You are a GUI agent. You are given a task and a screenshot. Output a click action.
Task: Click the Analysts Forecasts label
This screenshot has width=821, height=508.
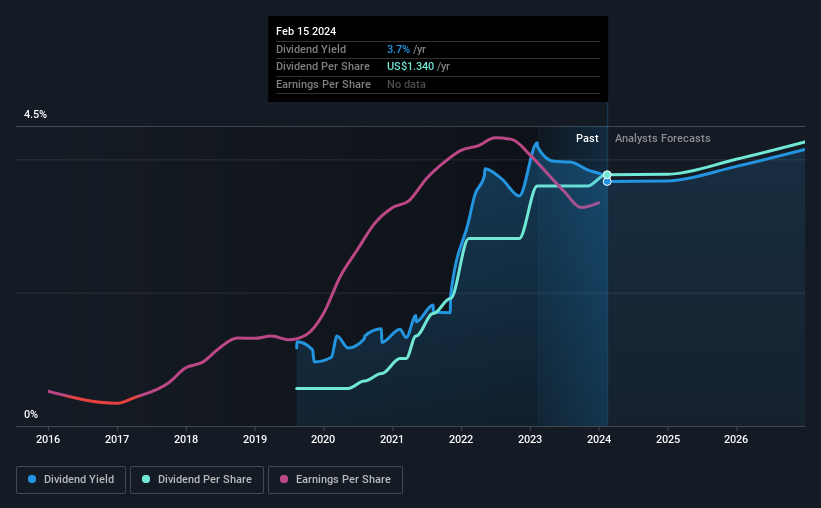662,138
